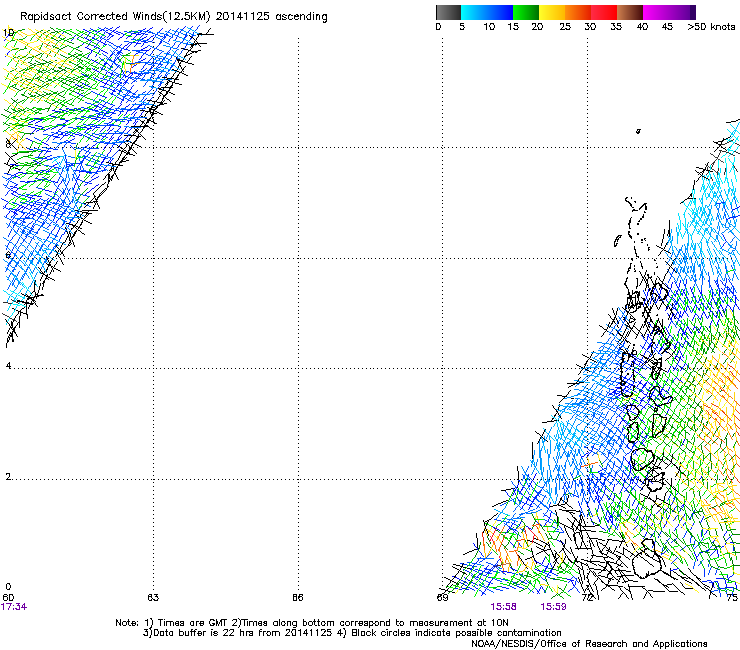Click the 17:34 pass time label
The image size is (740, 650).
tap(14, 607)
